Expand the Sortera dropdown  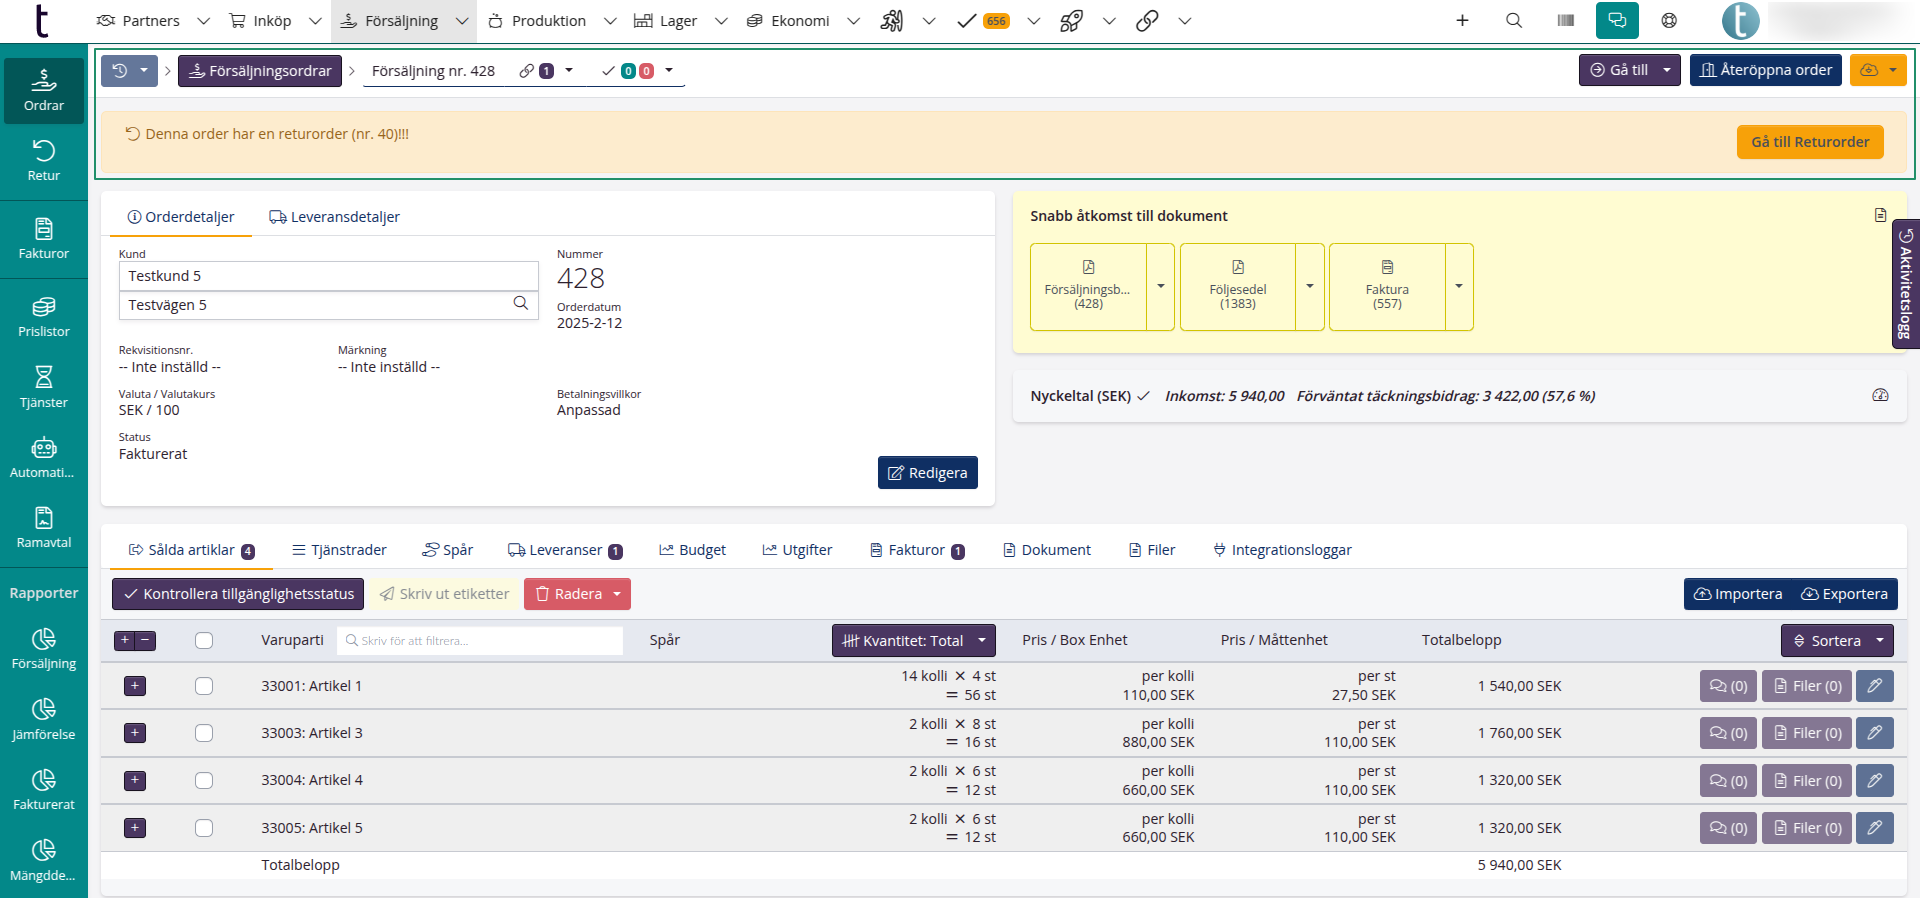tap(1837, 641)
